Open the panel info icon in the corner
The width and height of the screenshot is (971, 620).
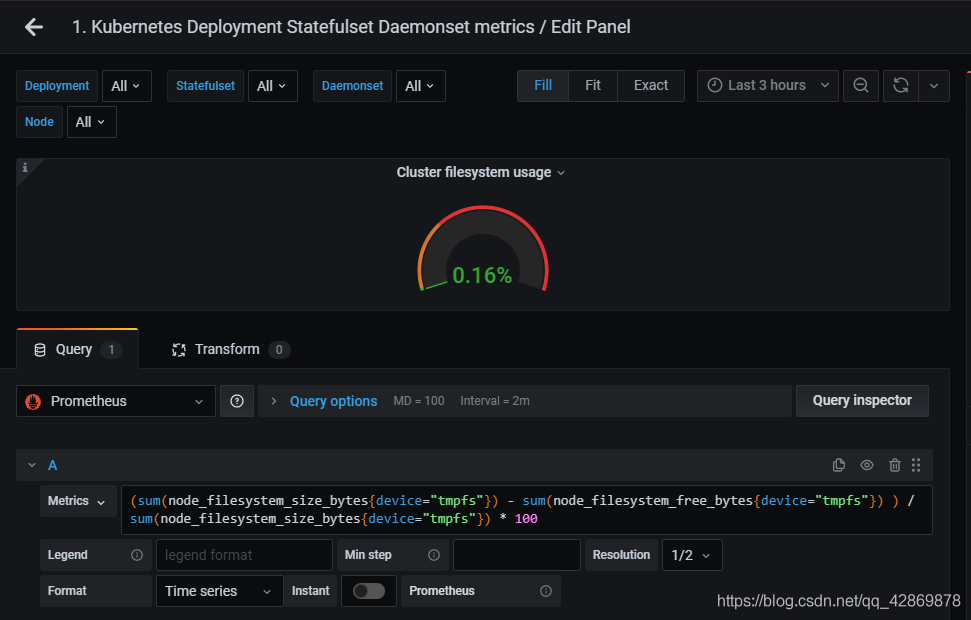coord(25,167)
